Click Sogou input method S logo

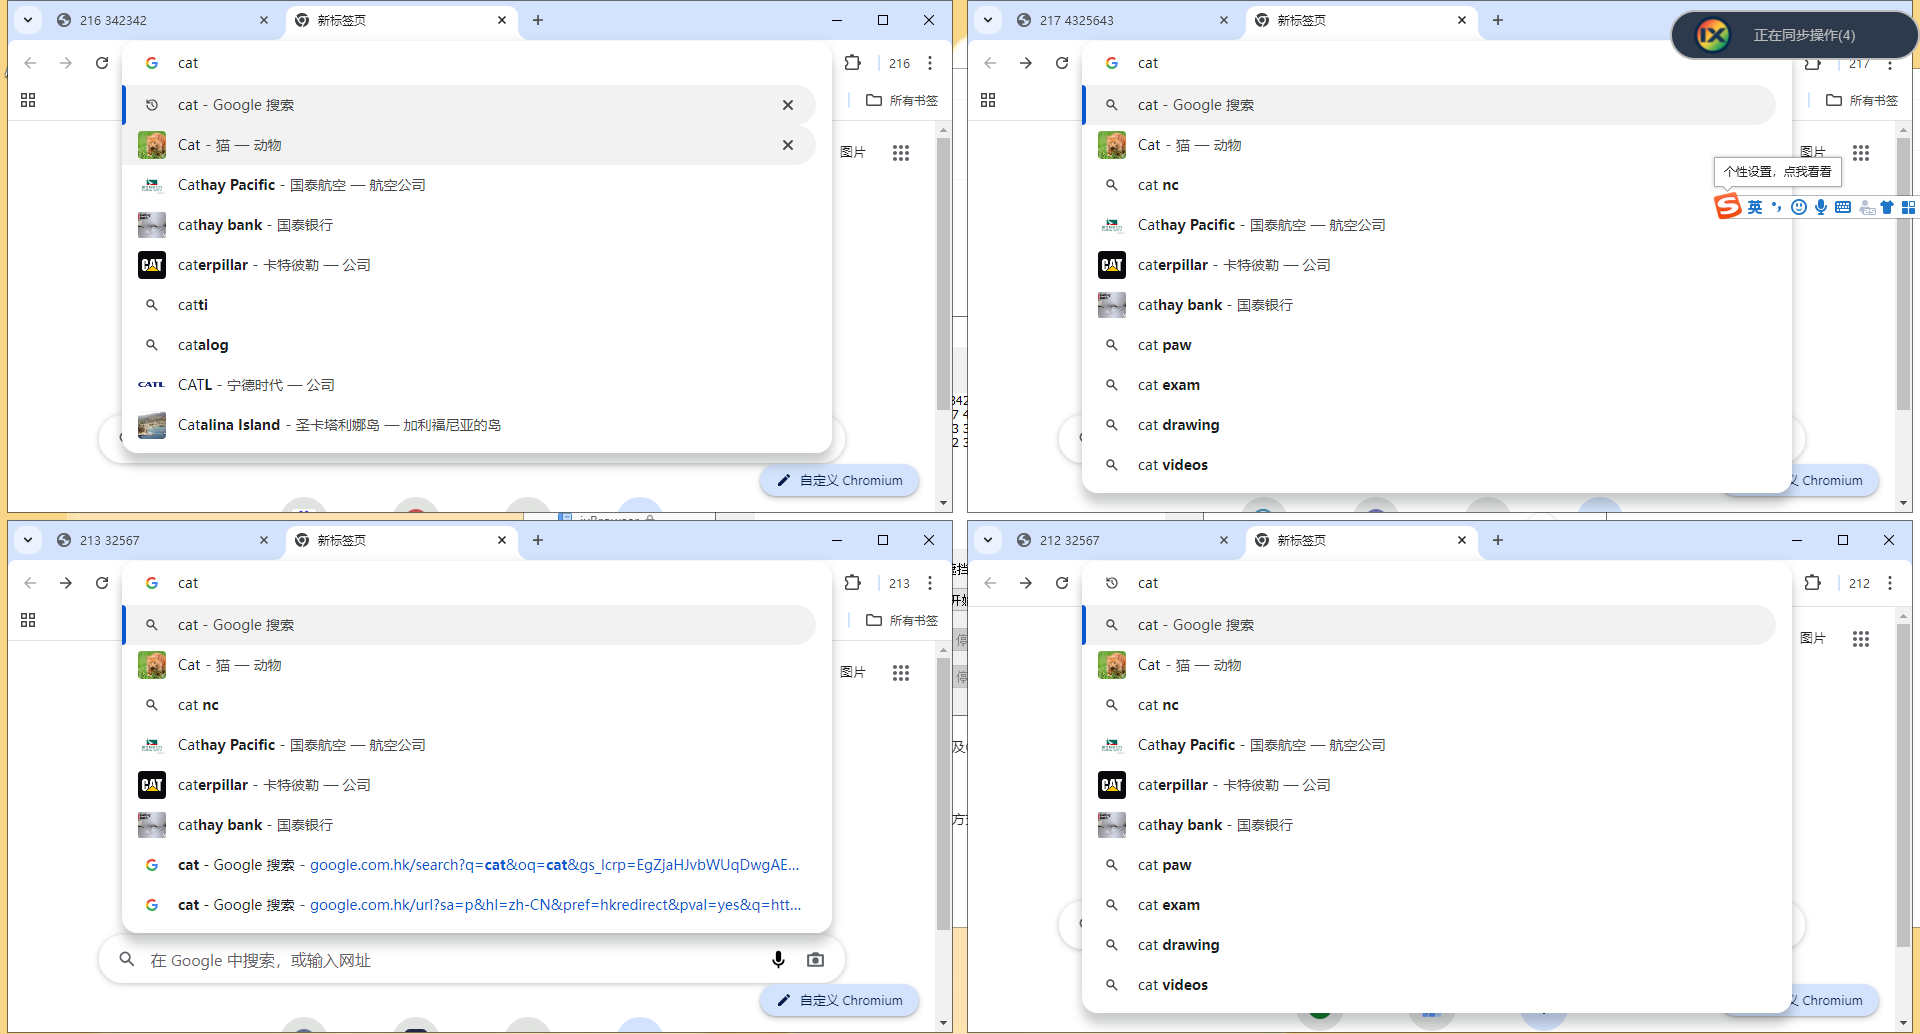click(1728, 207)
